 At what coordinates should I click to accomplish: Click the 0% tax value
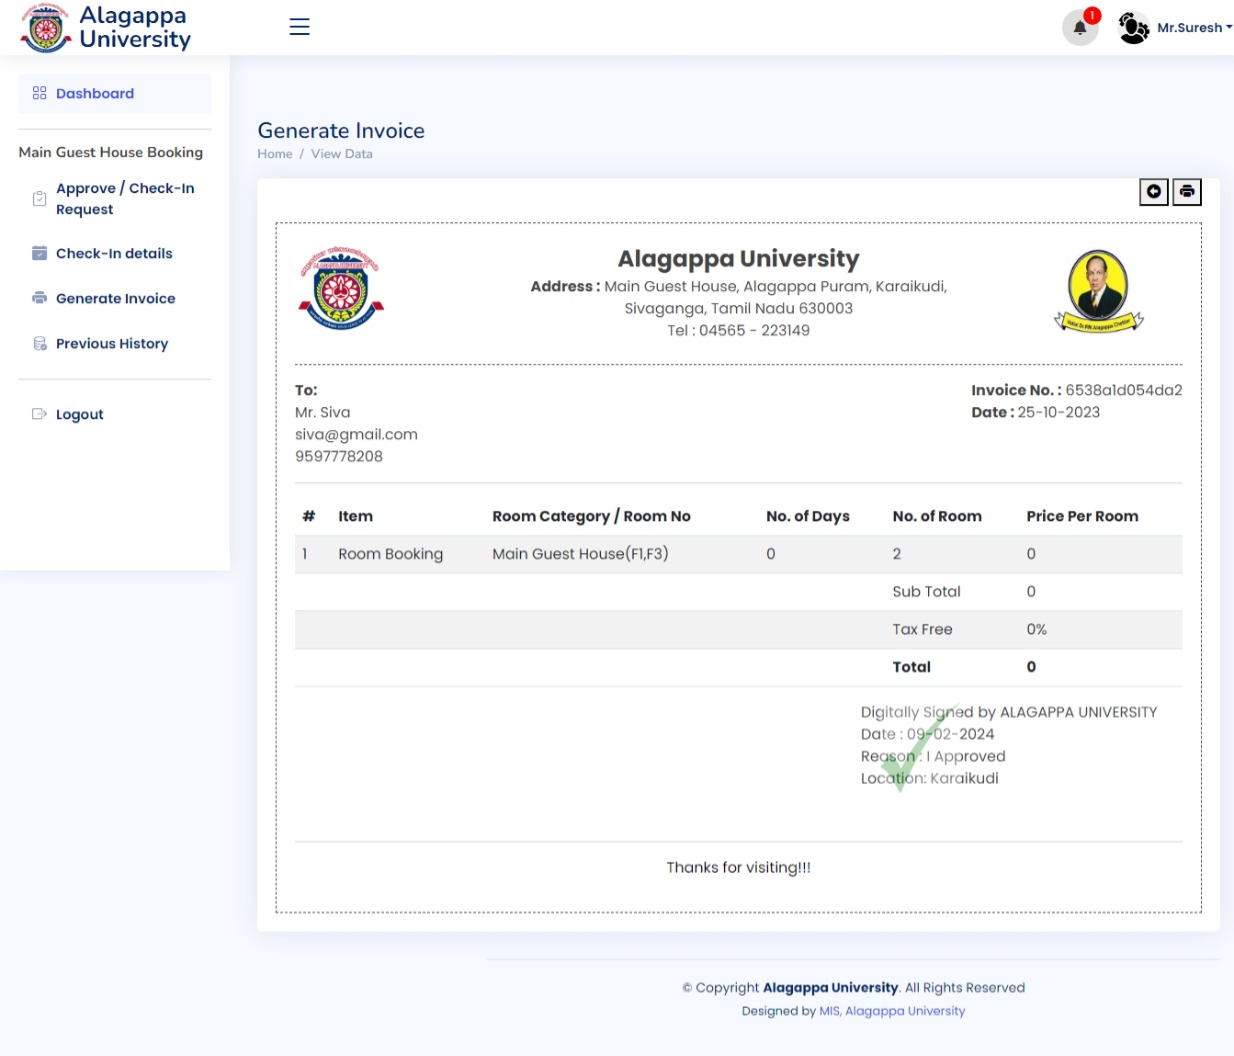point(1037,630)
